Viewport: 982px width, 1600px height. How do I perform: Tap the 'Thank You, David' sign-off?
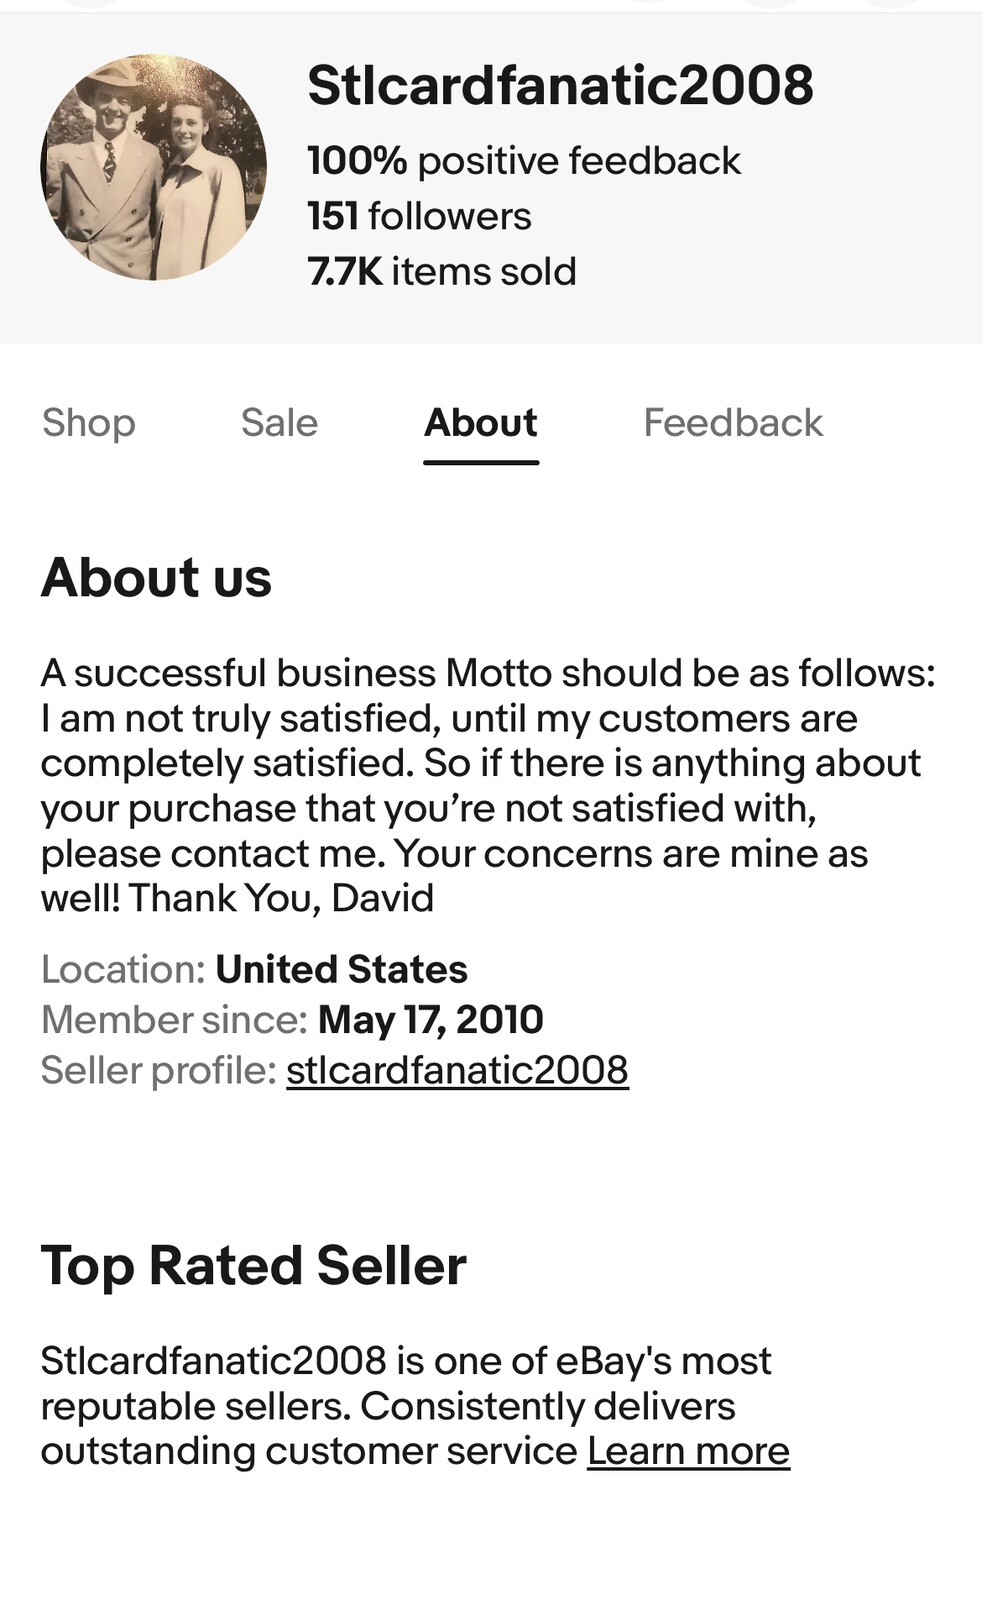[x=281, y=899]
